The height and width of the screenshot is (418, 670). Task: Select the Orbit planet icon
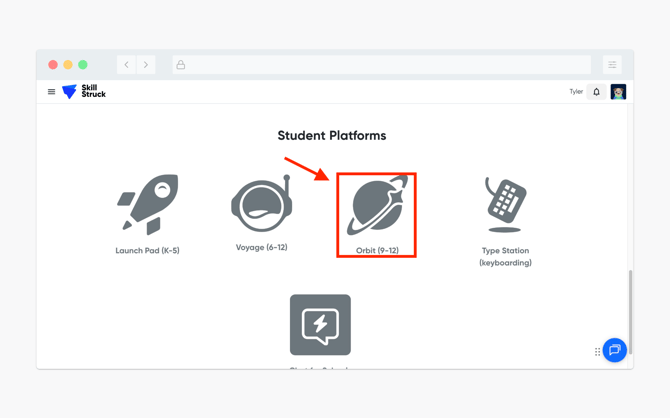click(376, 205)
